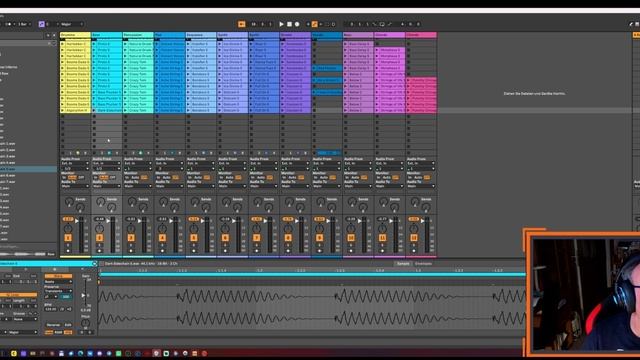Click the 1.2 marker on sample ruler
640x360 pixels.
point(259,270)
